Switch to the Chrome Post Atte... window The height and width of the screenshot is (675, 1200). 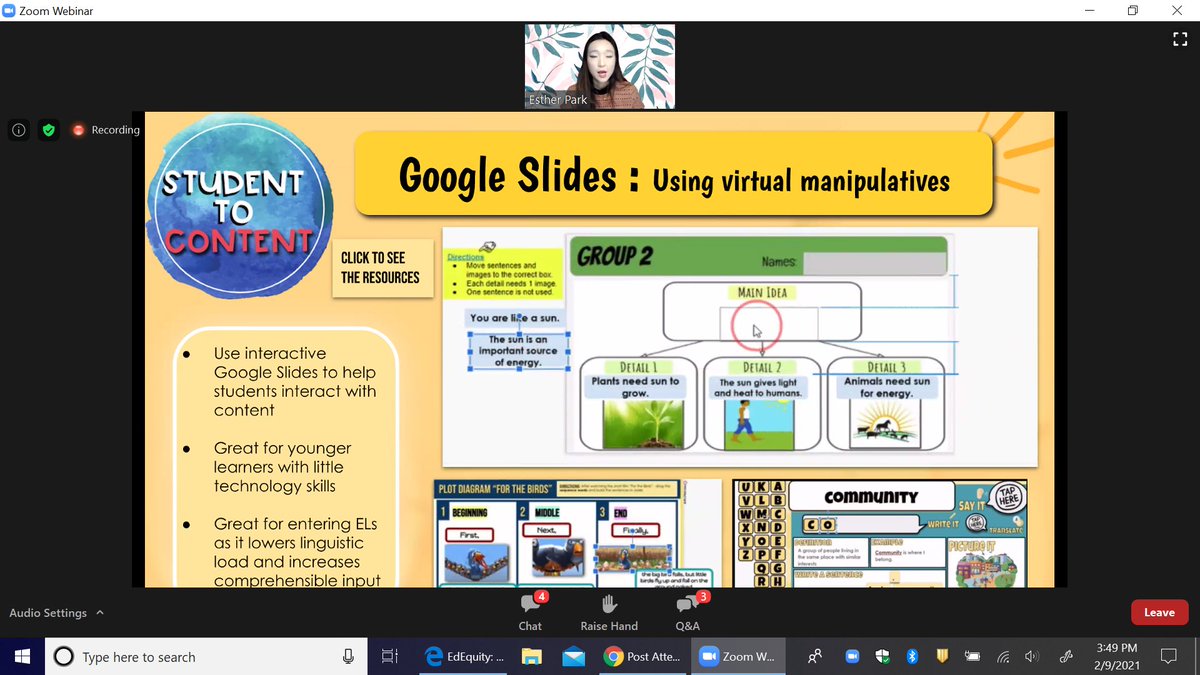tap(643, 657)
